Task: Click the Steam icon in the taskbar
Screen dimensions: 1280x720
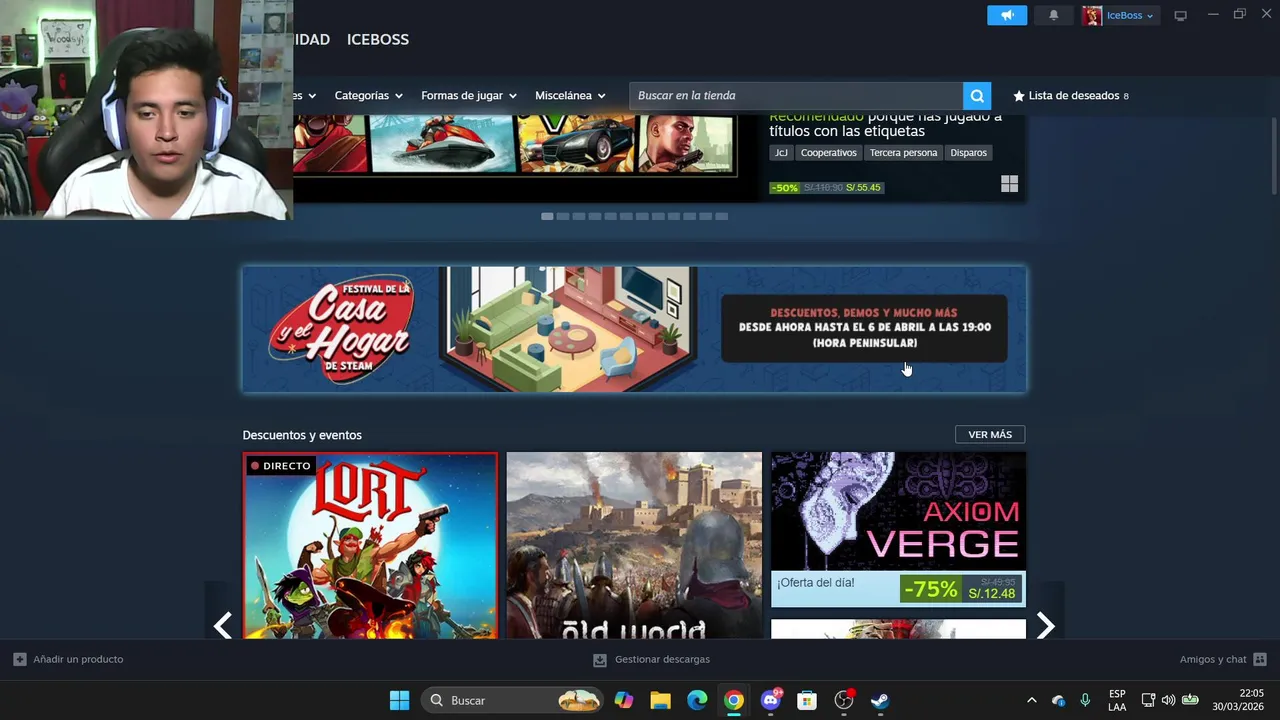Action: (880, 700)
